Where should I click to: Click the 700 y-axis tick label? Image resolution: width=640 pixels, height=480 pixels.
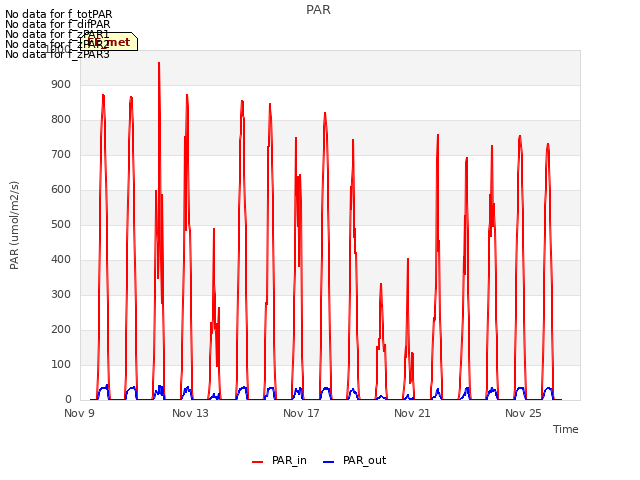[x=61, y=155]
